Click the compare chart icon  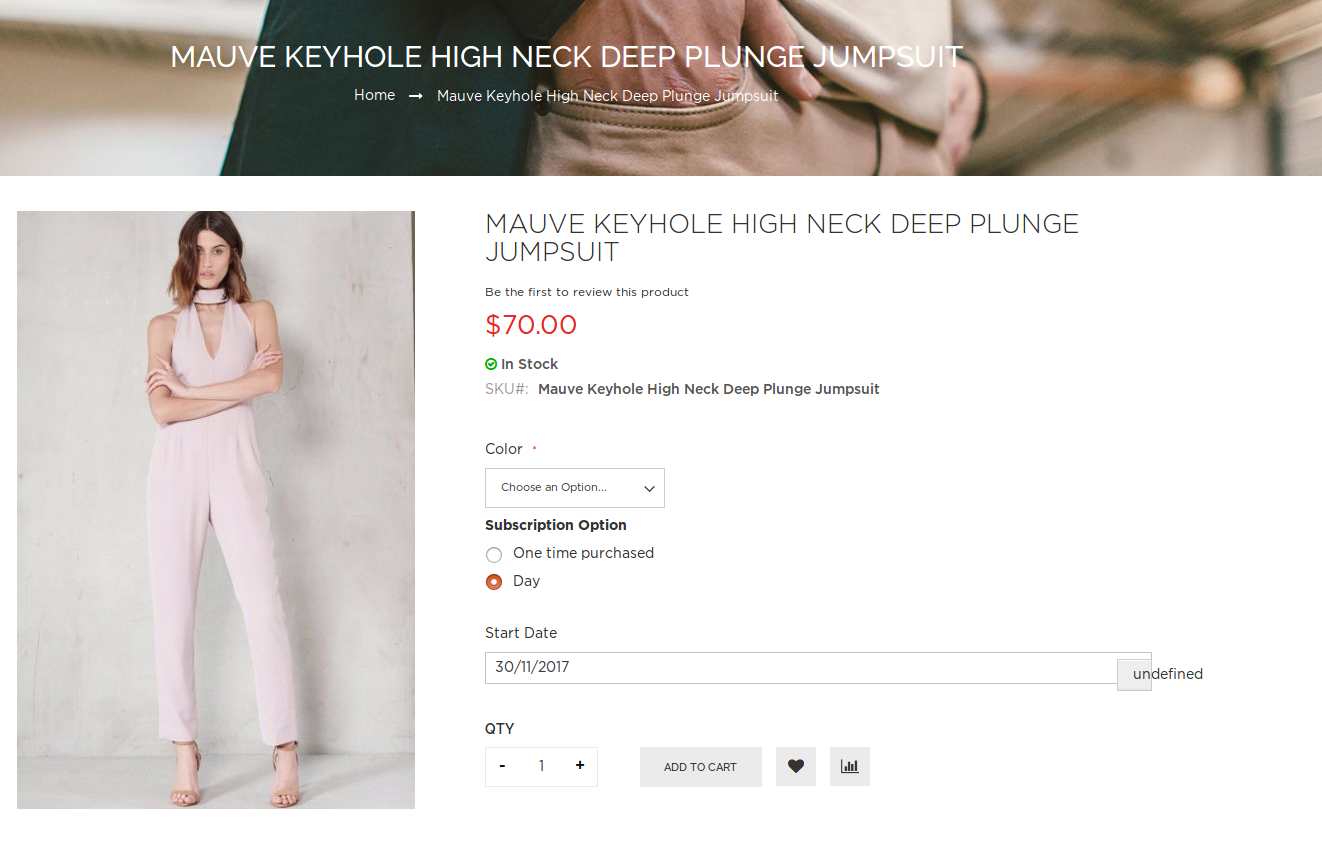point(850,767)
